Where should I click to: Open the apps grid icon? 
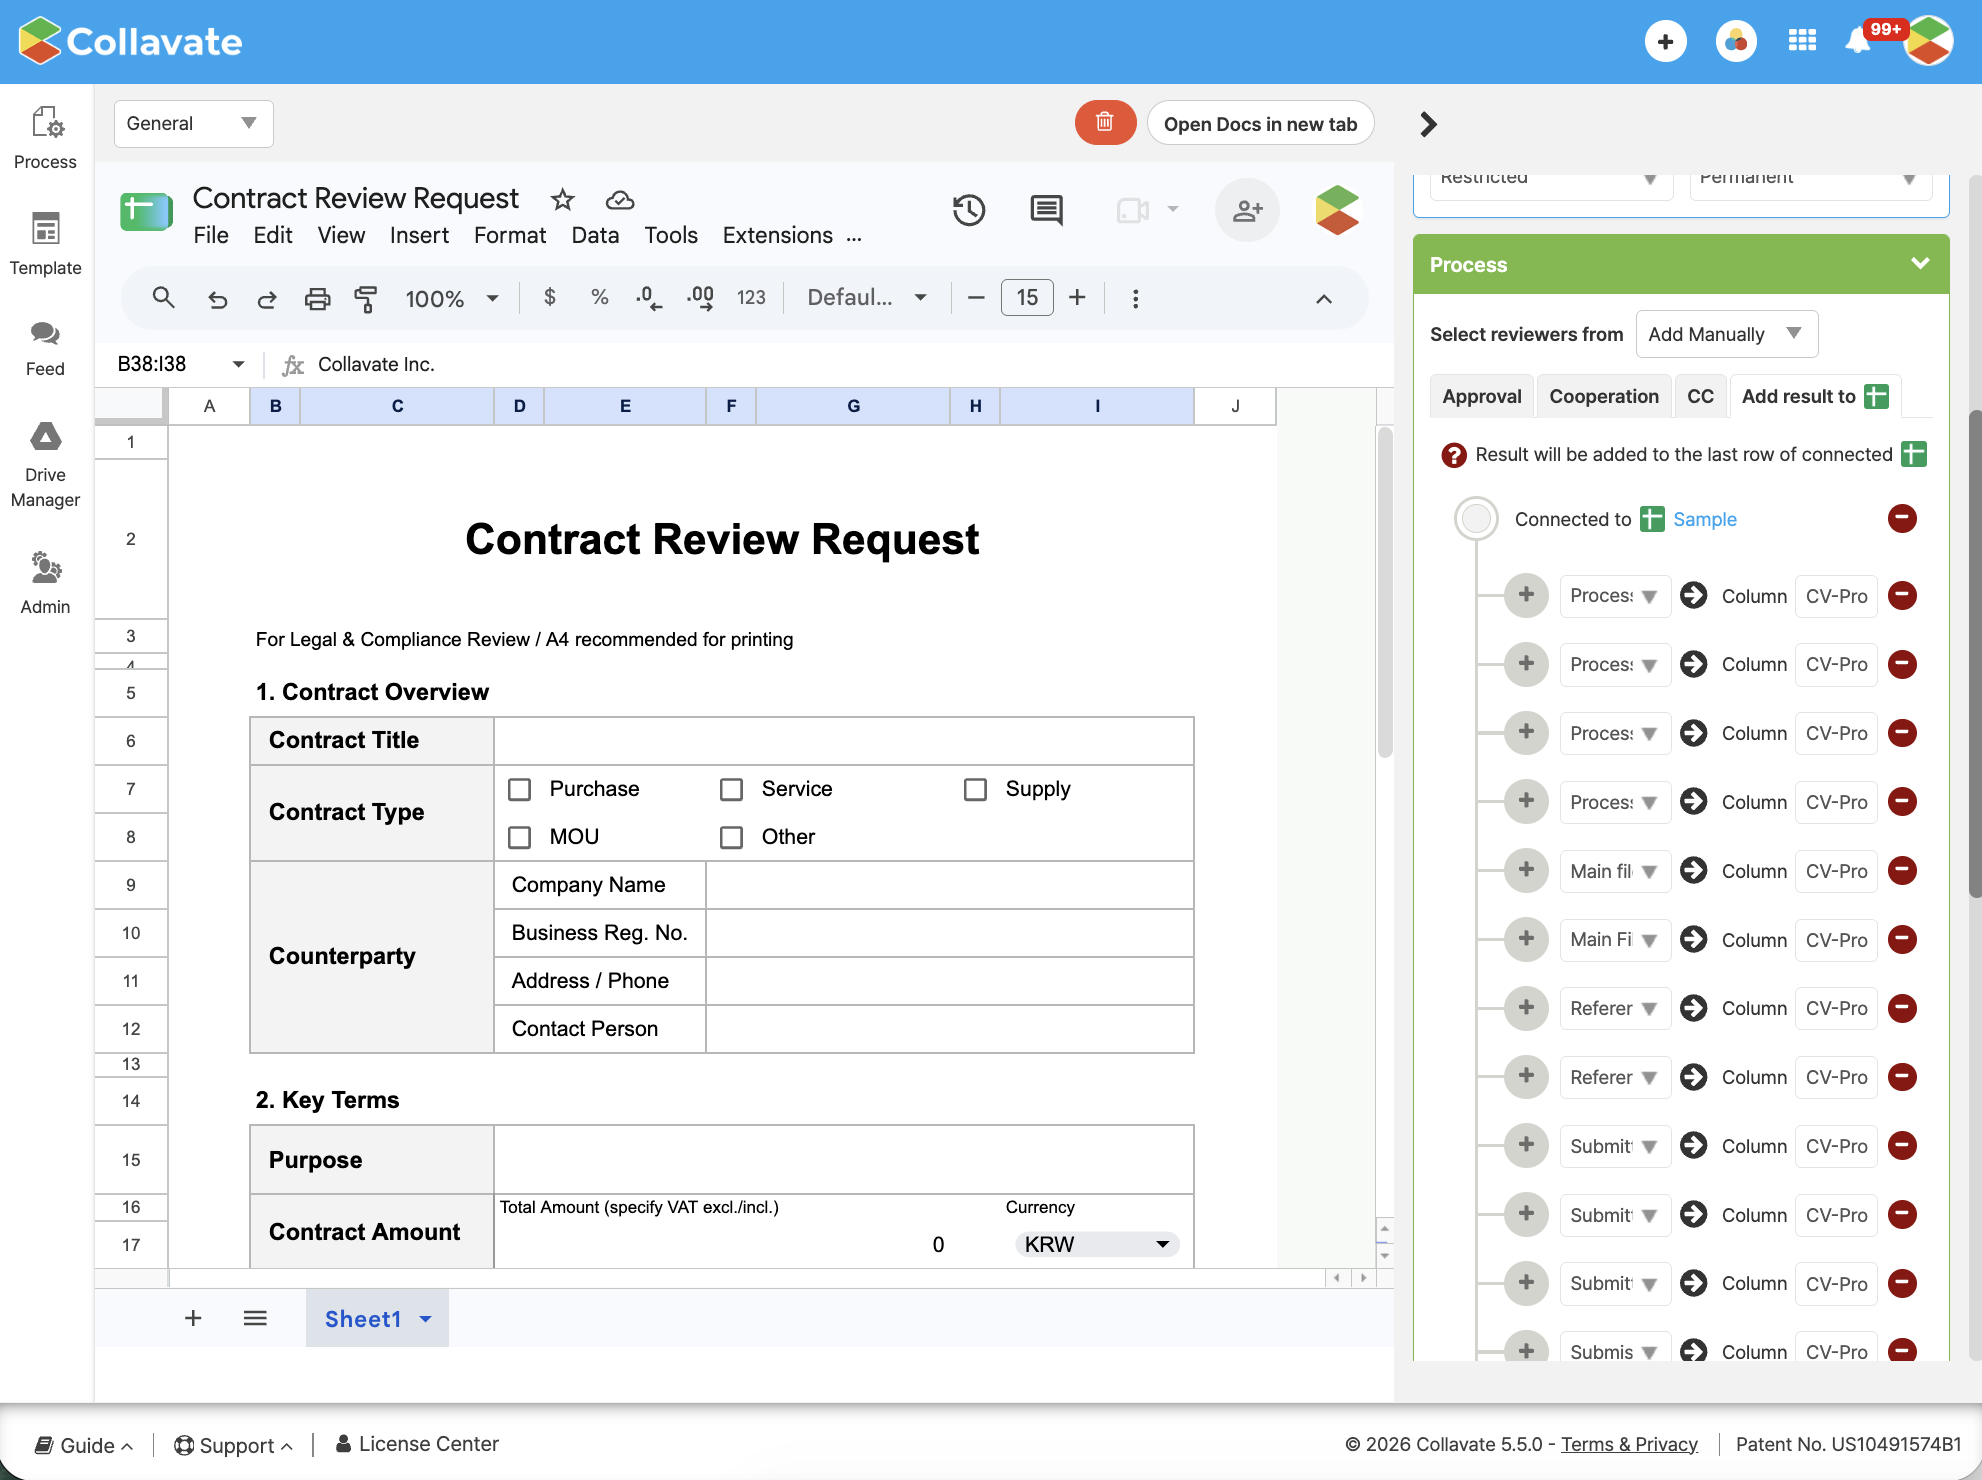[1802, 41]
